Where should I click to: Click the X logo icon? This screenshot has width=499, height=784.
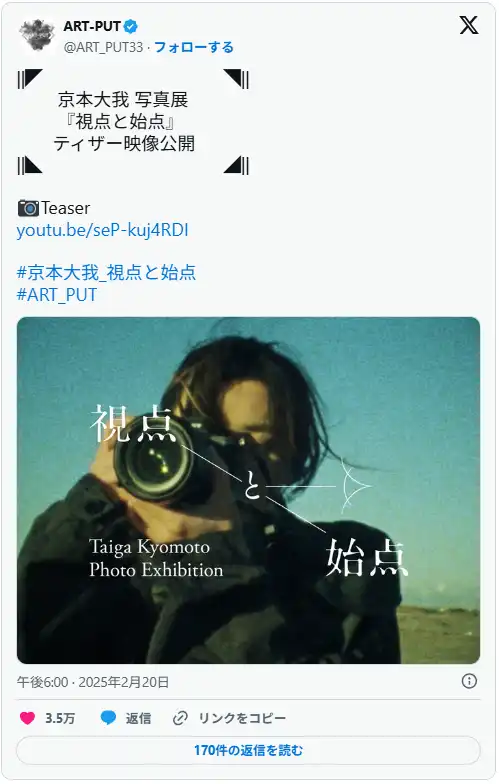point(468,24)
